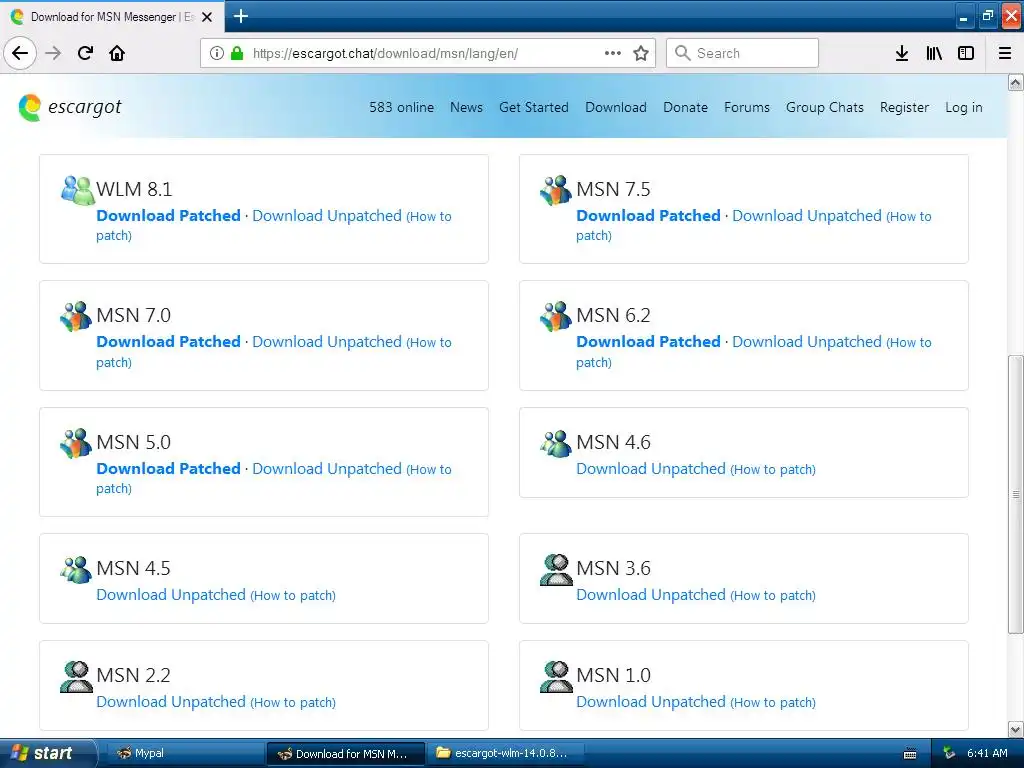The image size is (1024, 768).
Task: Close the Download for MSN Messenger tab
Action: [x=207, y=17]
